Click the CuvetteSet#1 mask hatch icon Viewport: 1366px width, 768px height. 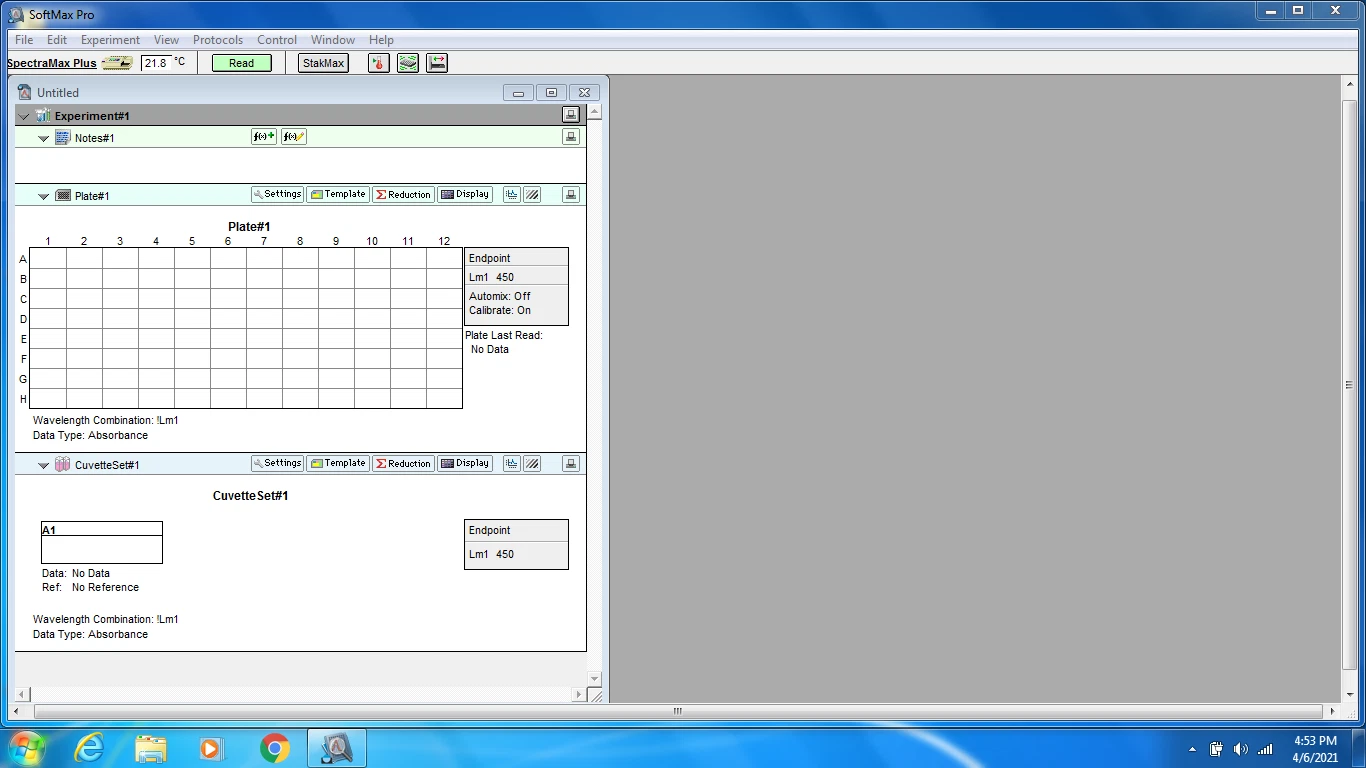pos(533,464)
